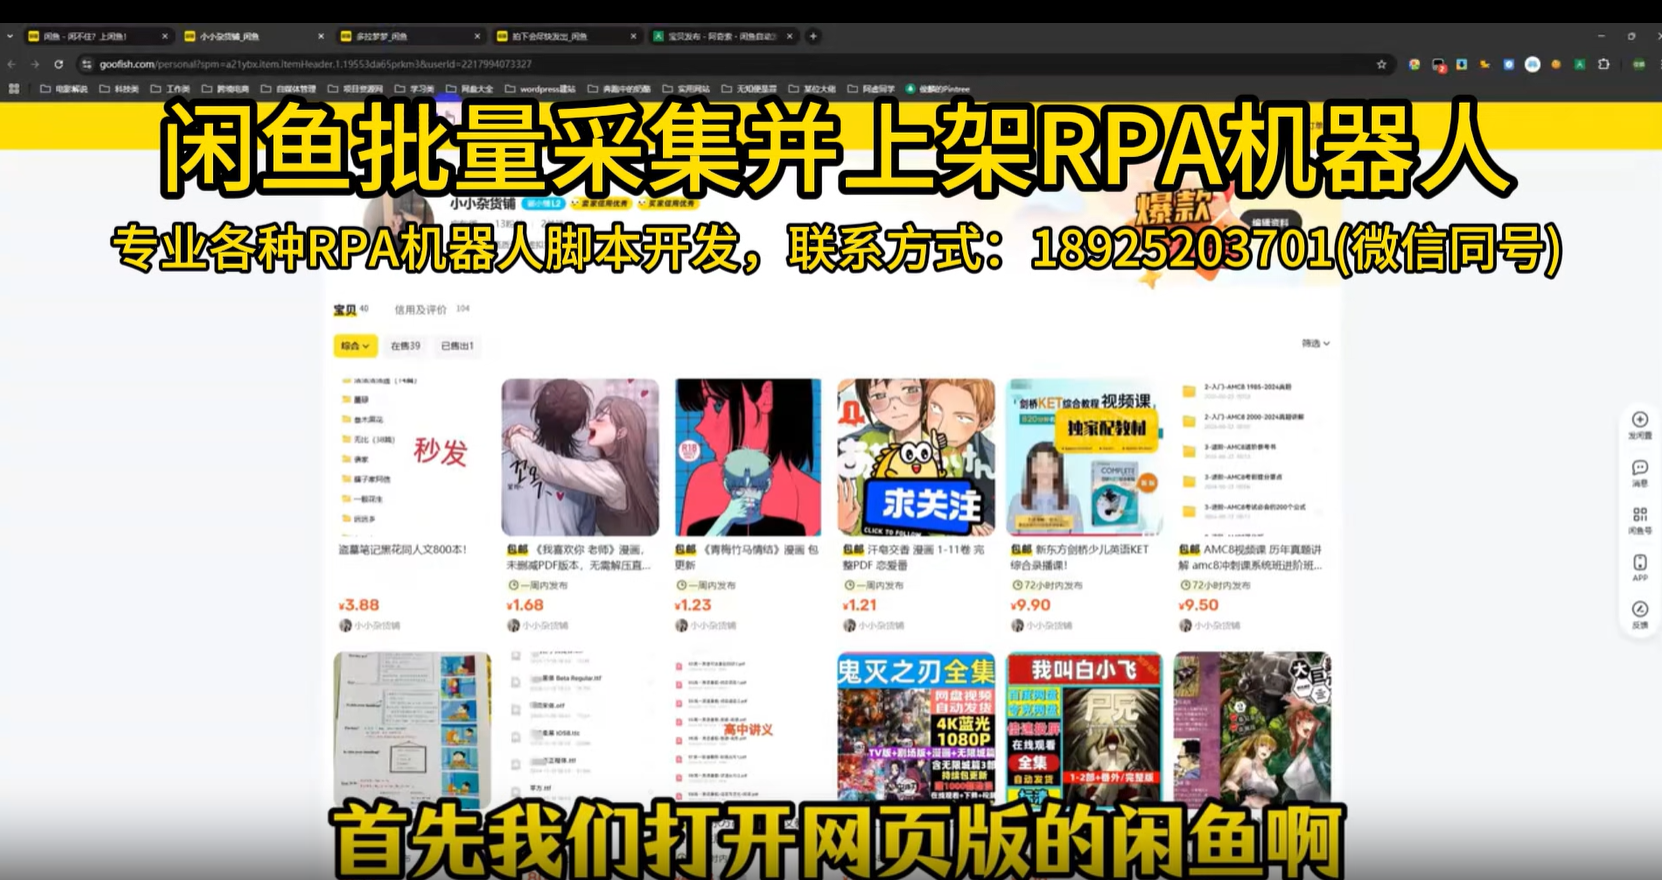The image size is (1662, 880).
Task: Open the round white avatar extension icon
Action: 1532,64
